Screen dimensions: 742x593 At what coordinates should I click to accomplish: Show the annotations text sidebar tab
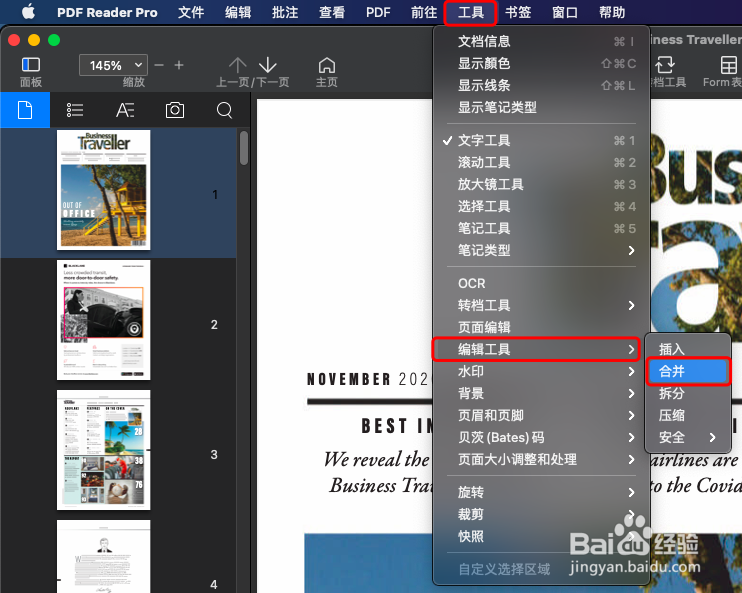click(x=125, y=110)
